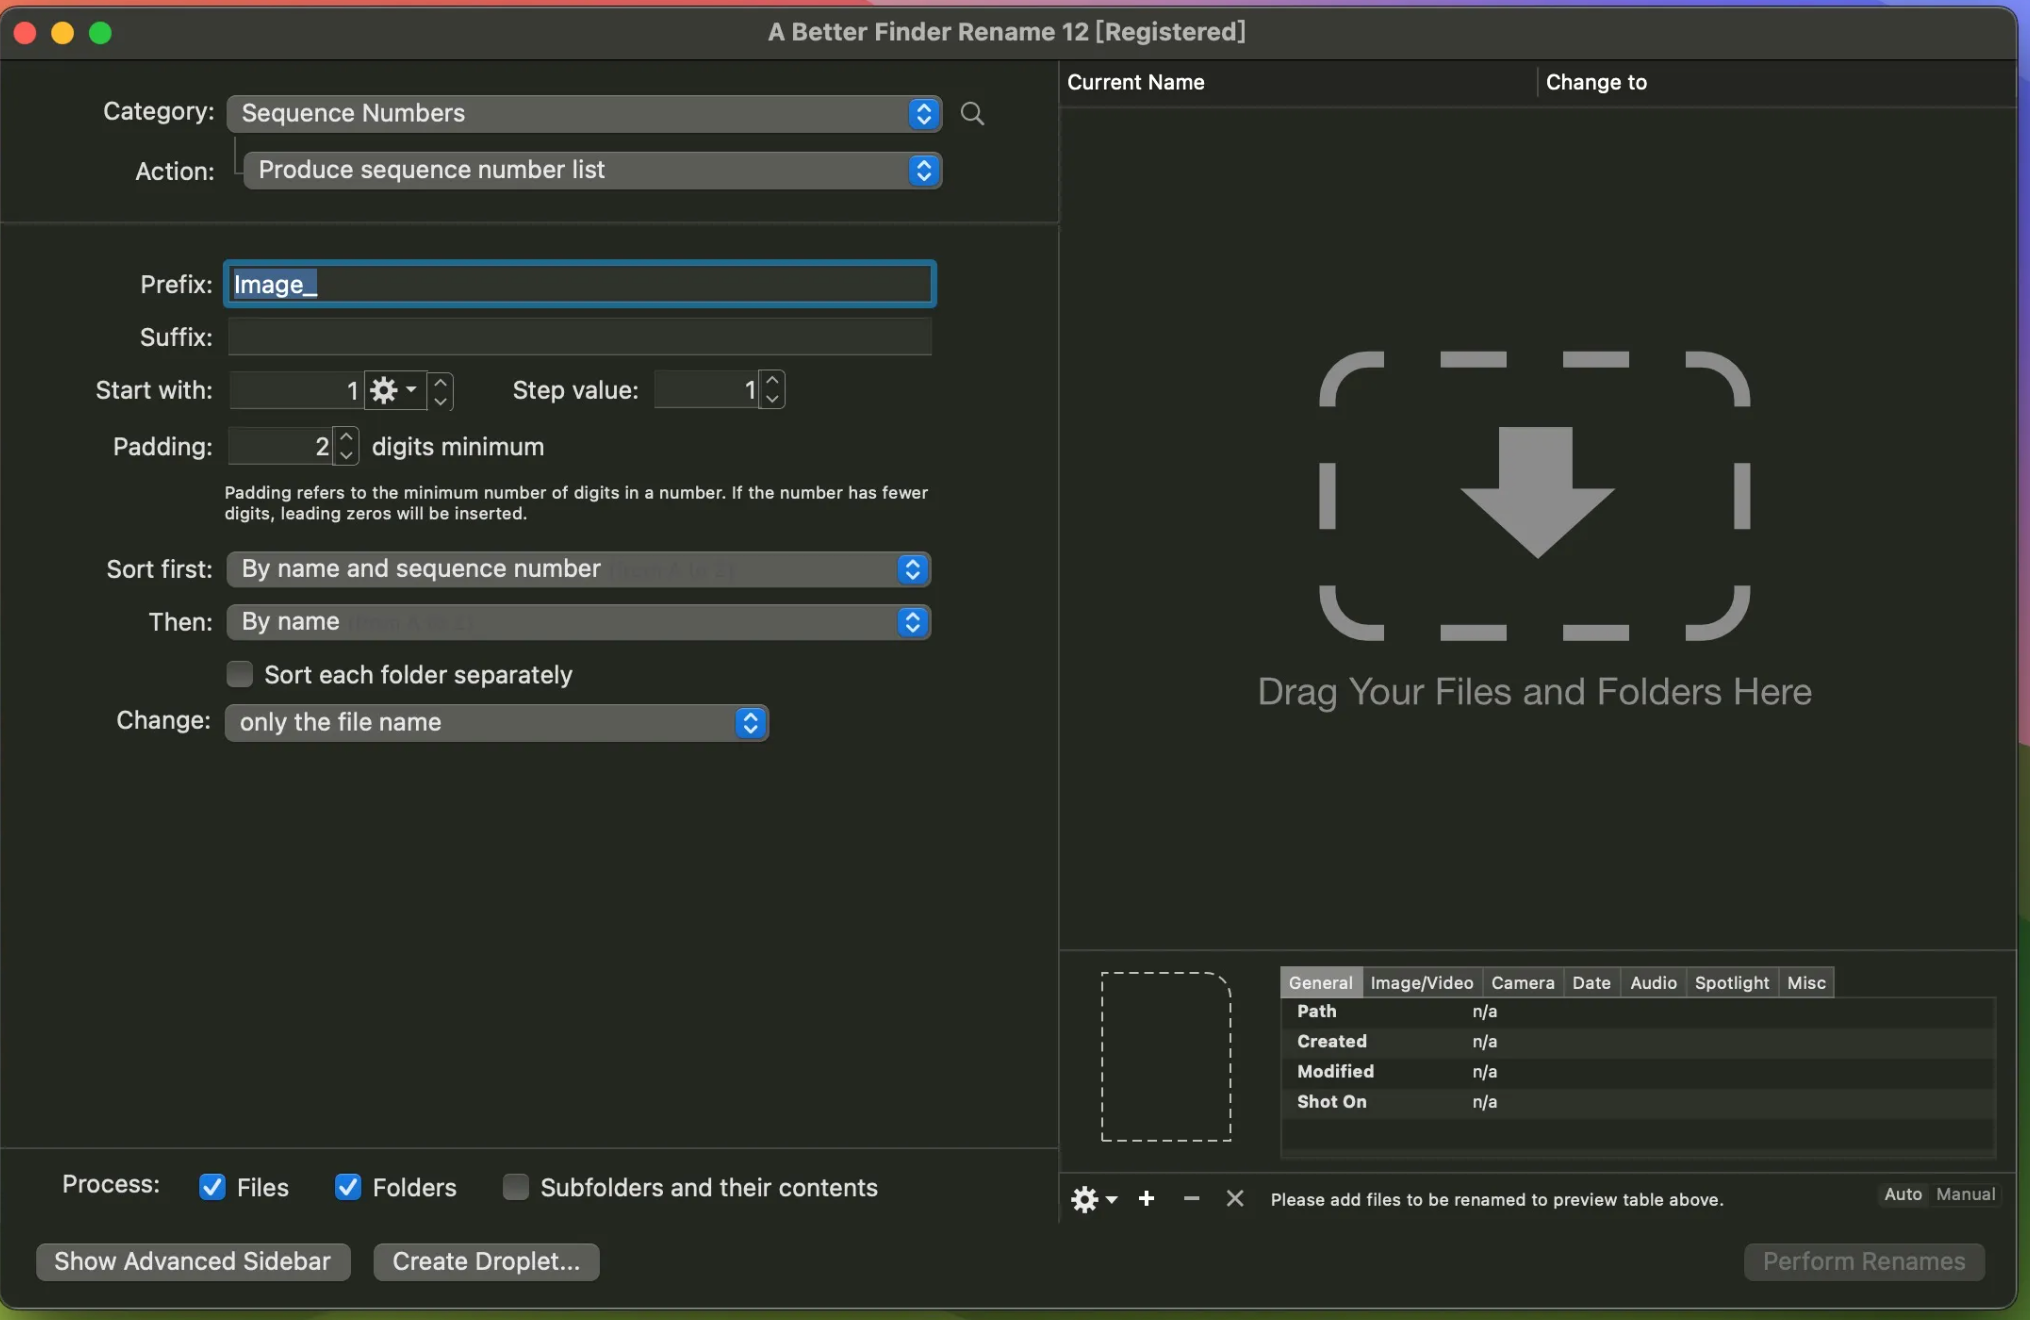
Task: Switch preview mode to Auto
Action: pos(1903,1194)
